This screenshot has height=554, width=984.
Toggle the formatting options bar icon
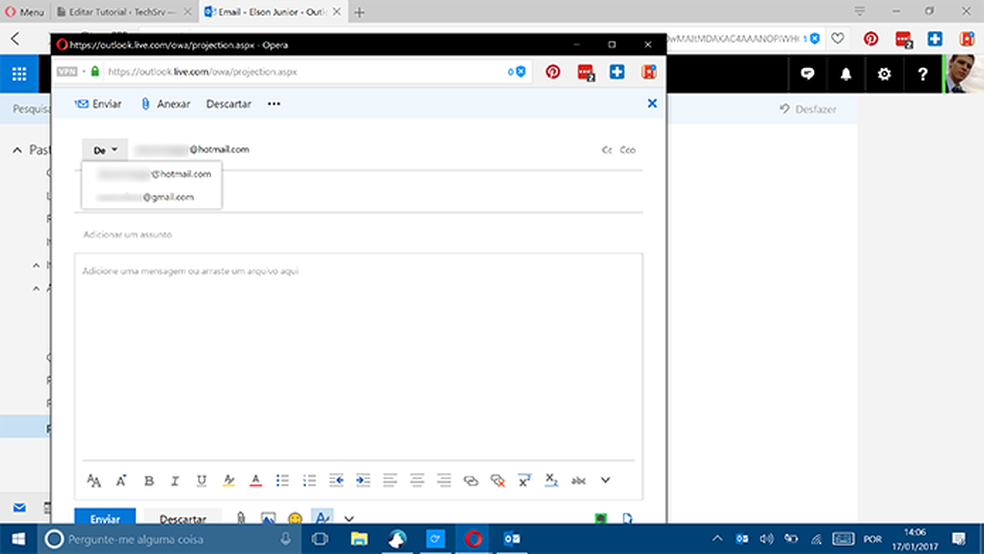(x=322, y=518)
